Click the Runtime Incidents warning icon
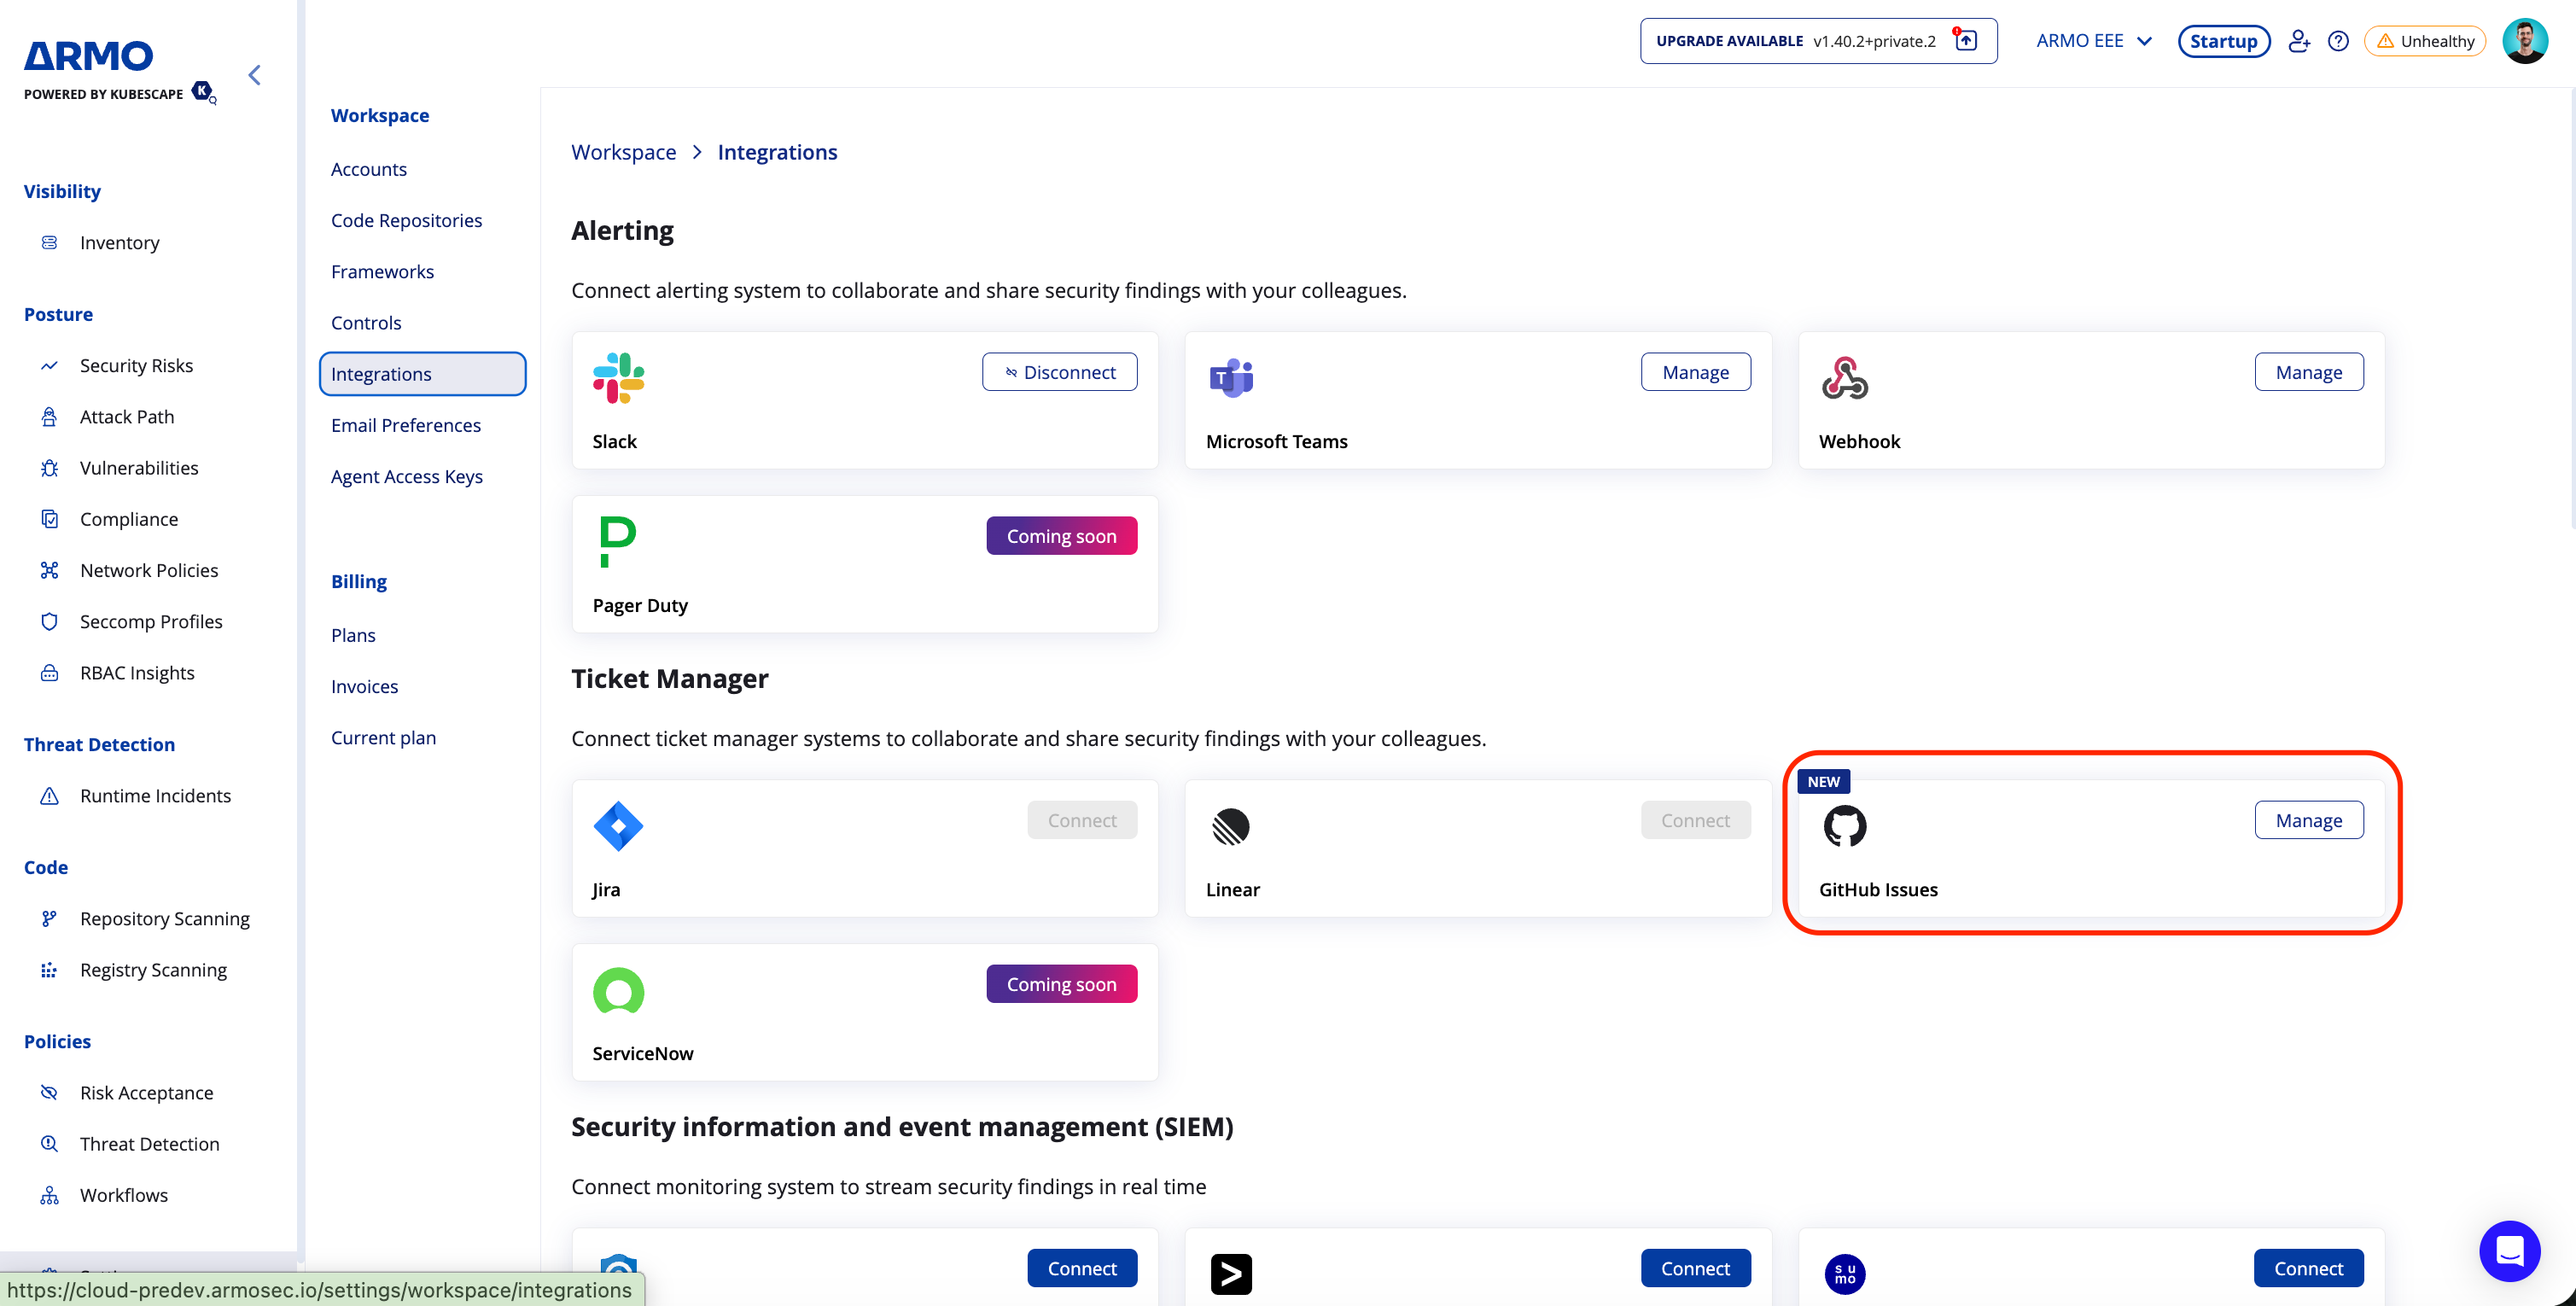This screenshot has height=1306, width=2576. (x=49, y=796)
